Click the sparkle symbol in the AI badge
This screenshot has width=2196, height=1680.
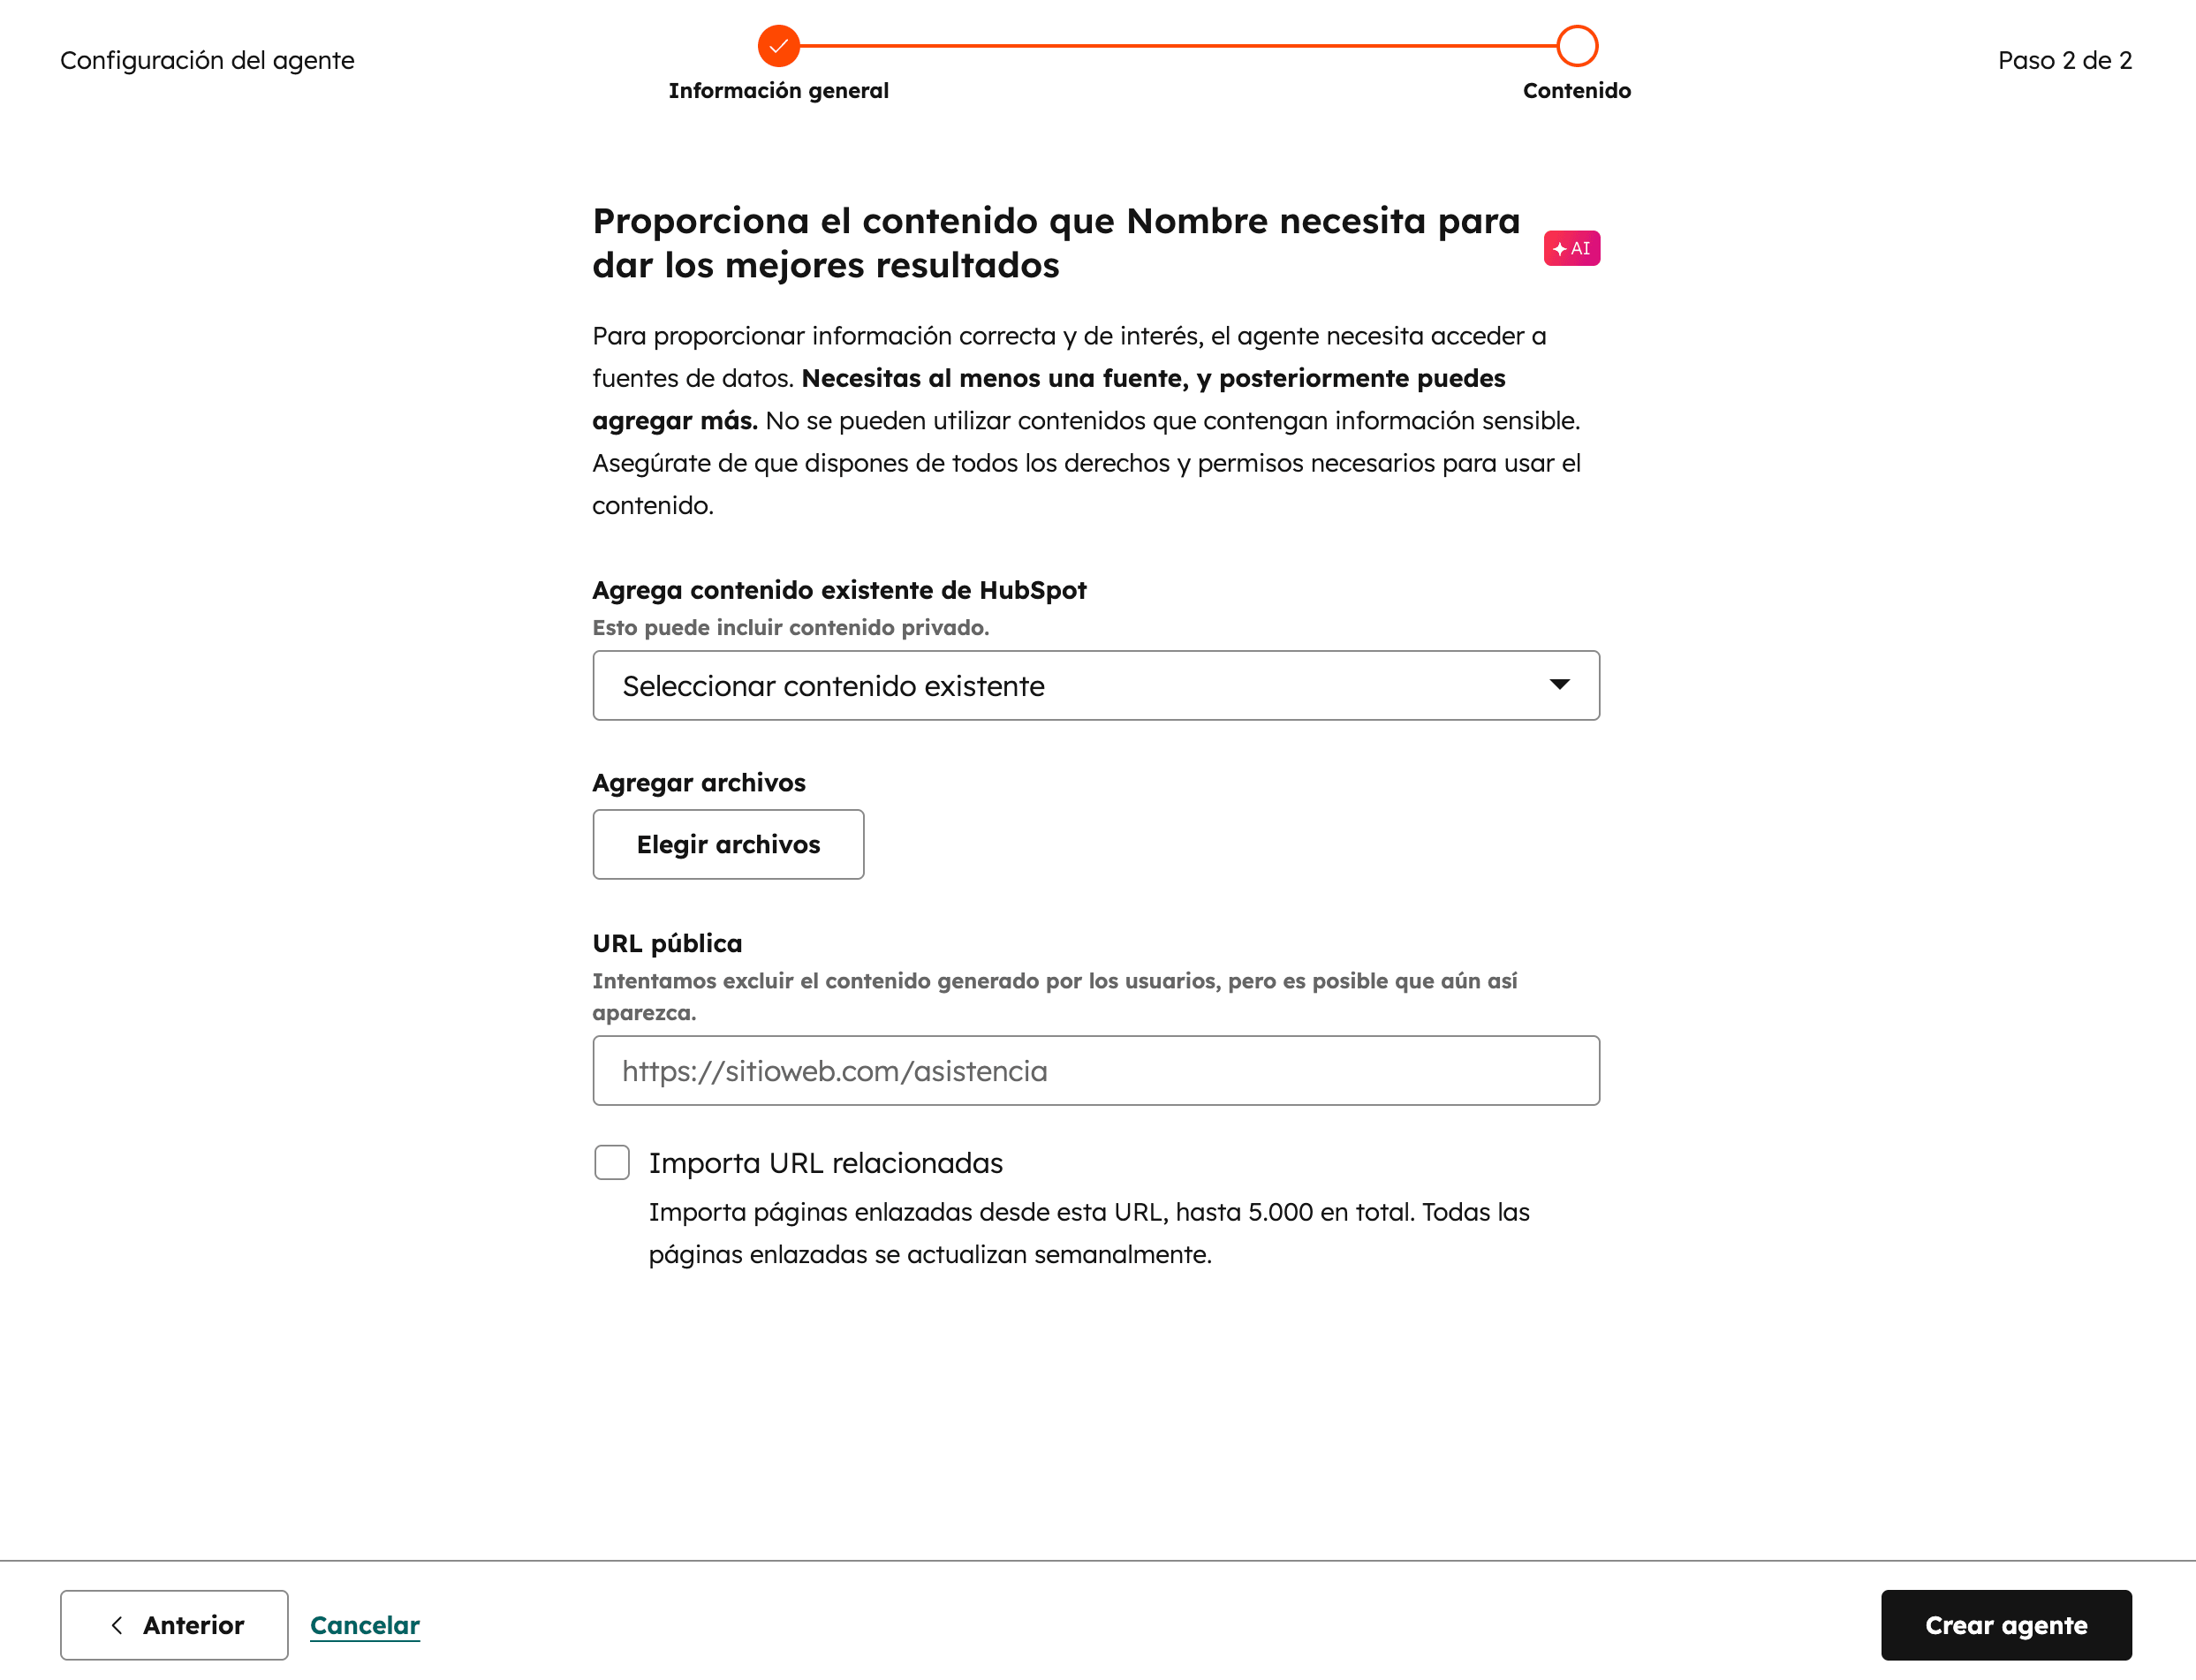coord(1559,248)
